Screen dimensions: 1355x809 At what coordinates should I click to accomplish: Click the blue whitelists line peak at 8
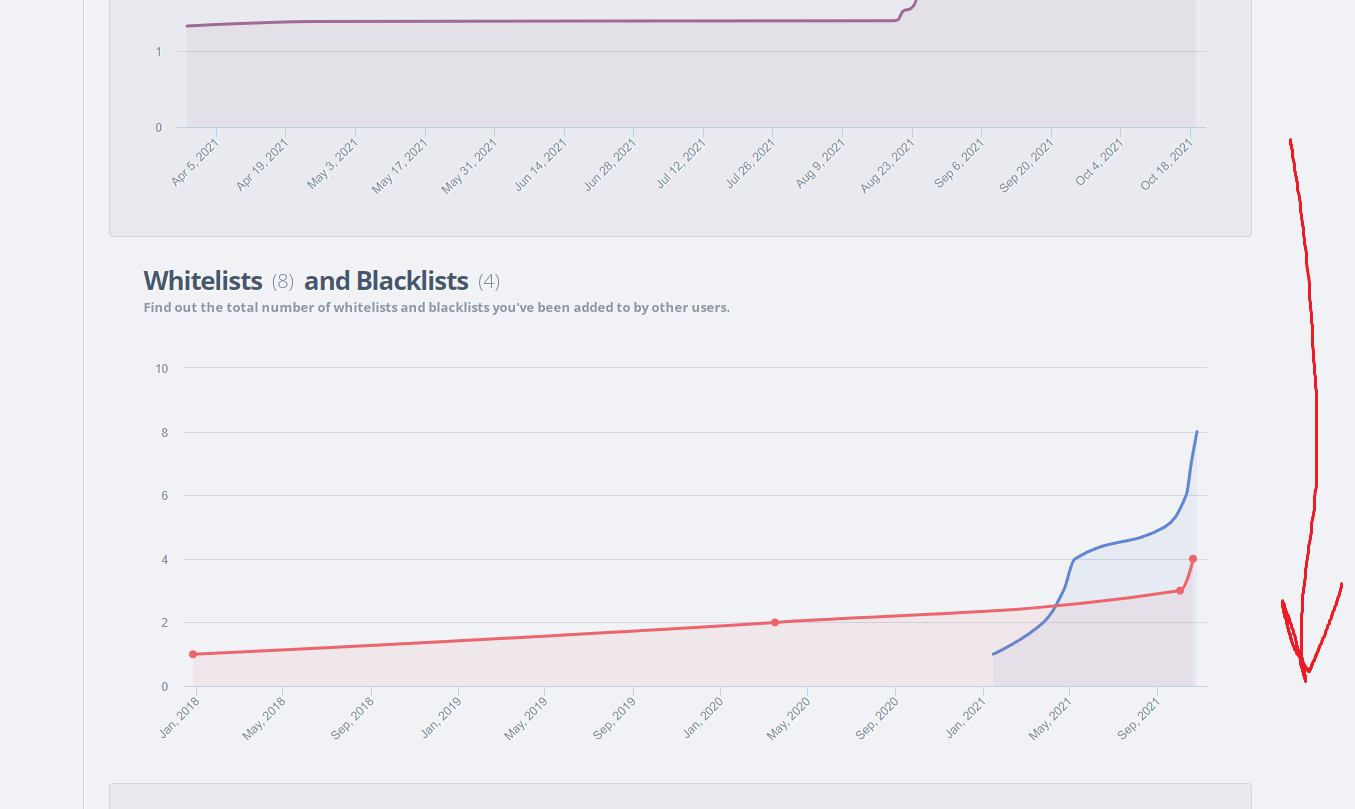[1196, 432]
